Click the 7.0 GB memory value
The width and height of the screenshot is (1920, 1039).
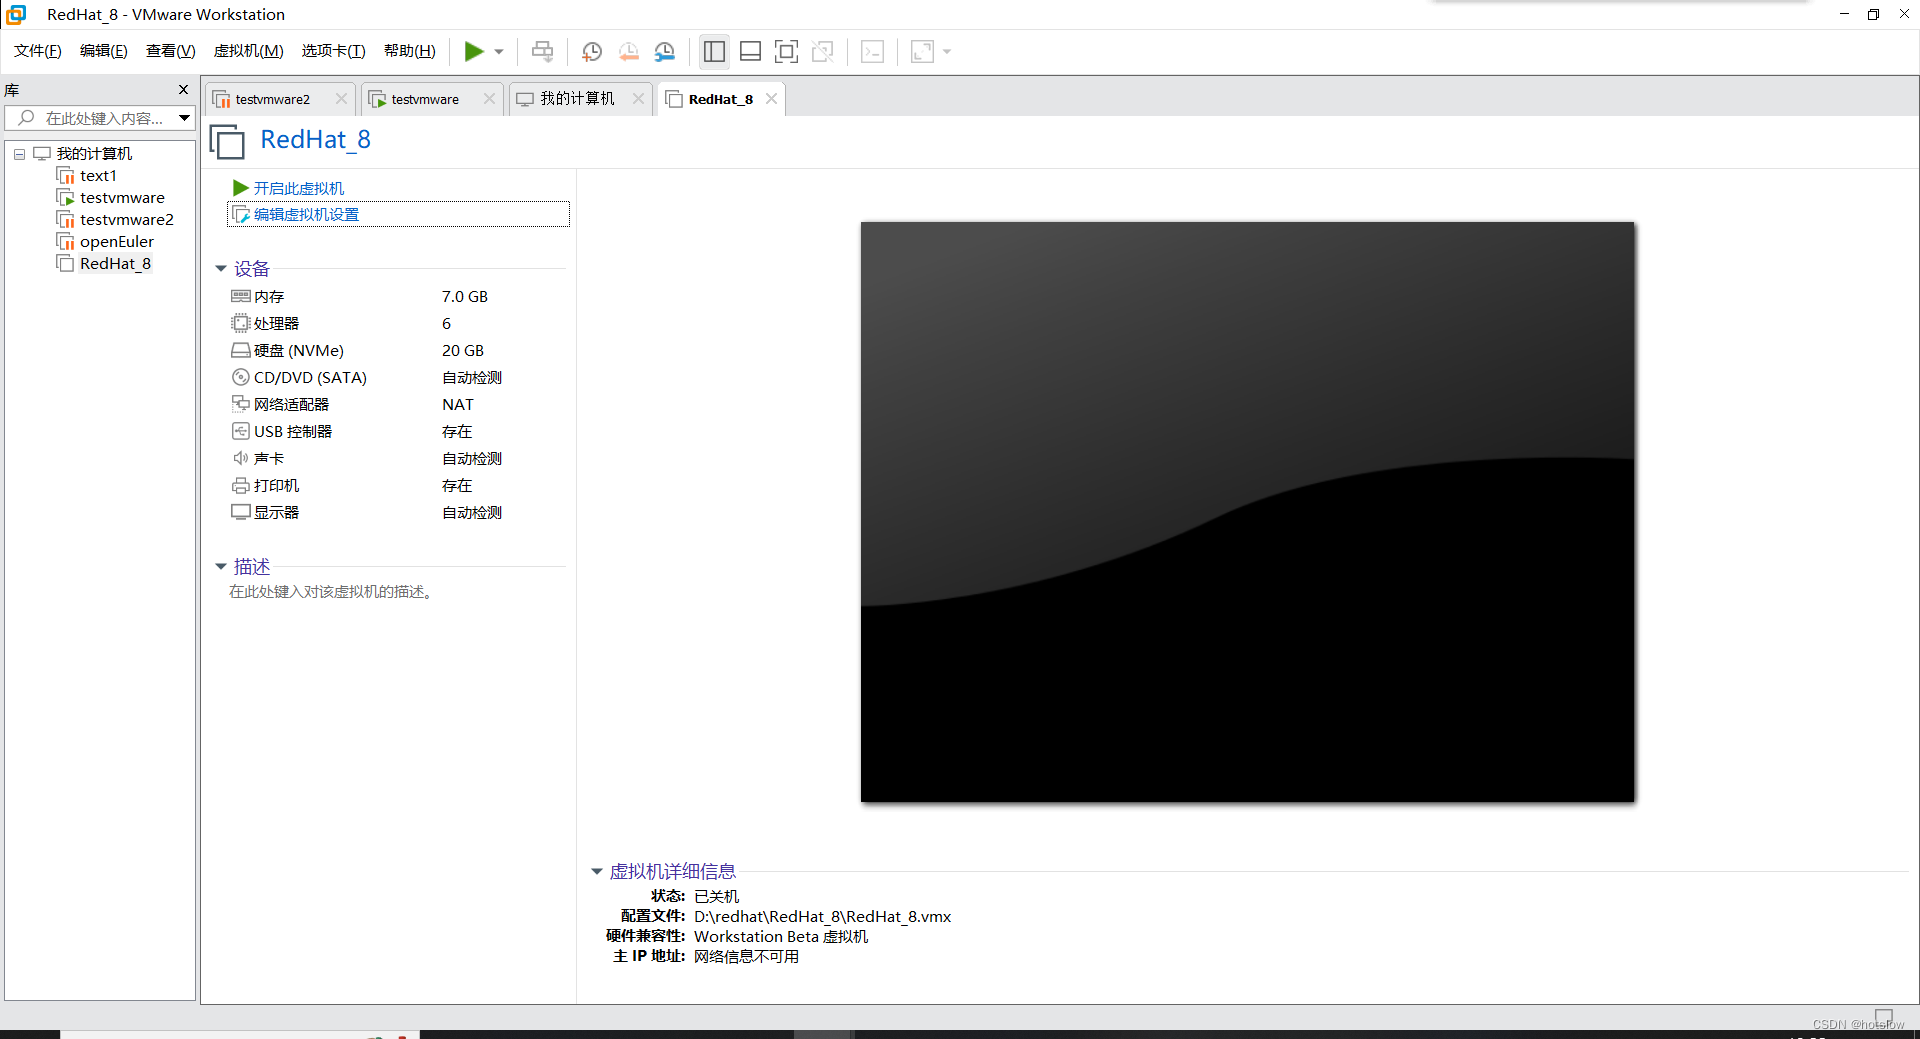(465, 297)
